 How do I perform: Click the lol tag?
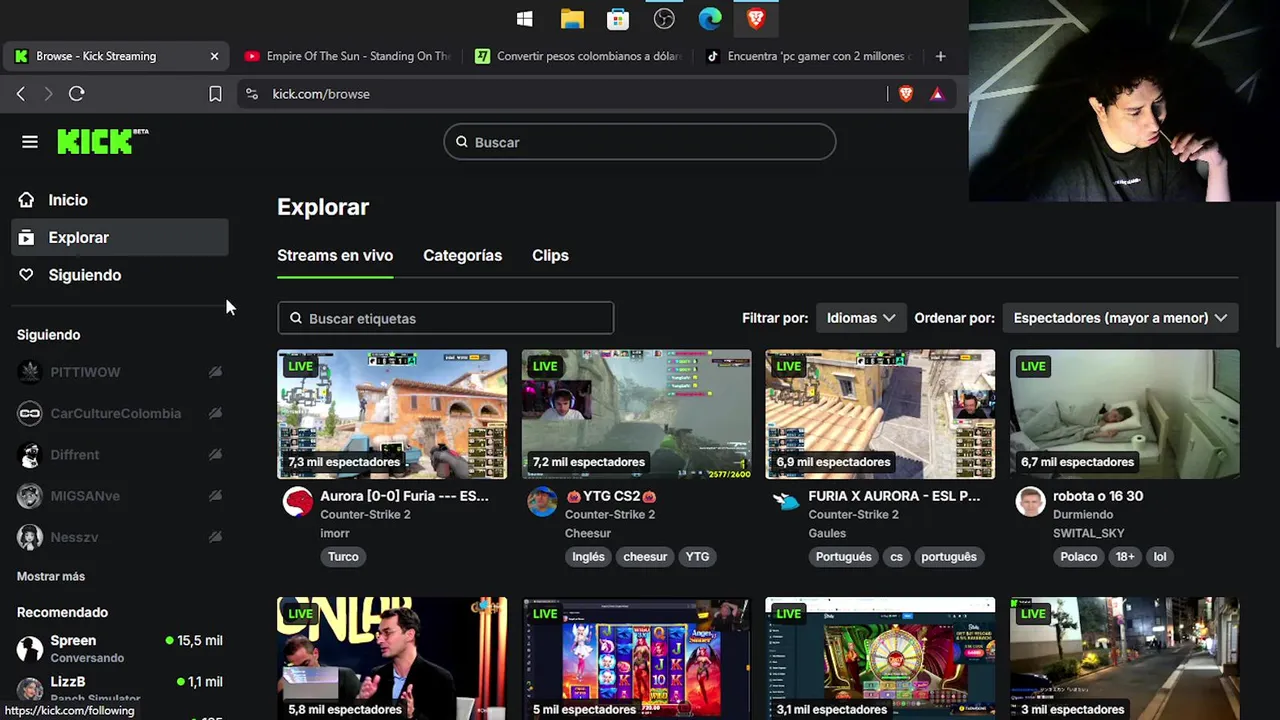tap(1160, 557)
